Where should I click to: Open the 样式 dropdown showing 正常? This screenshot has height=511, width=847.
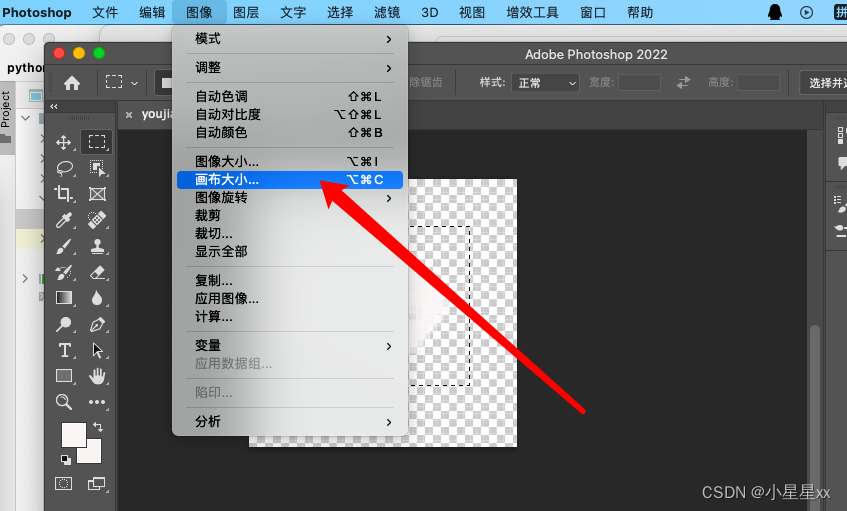click(546, 83)
